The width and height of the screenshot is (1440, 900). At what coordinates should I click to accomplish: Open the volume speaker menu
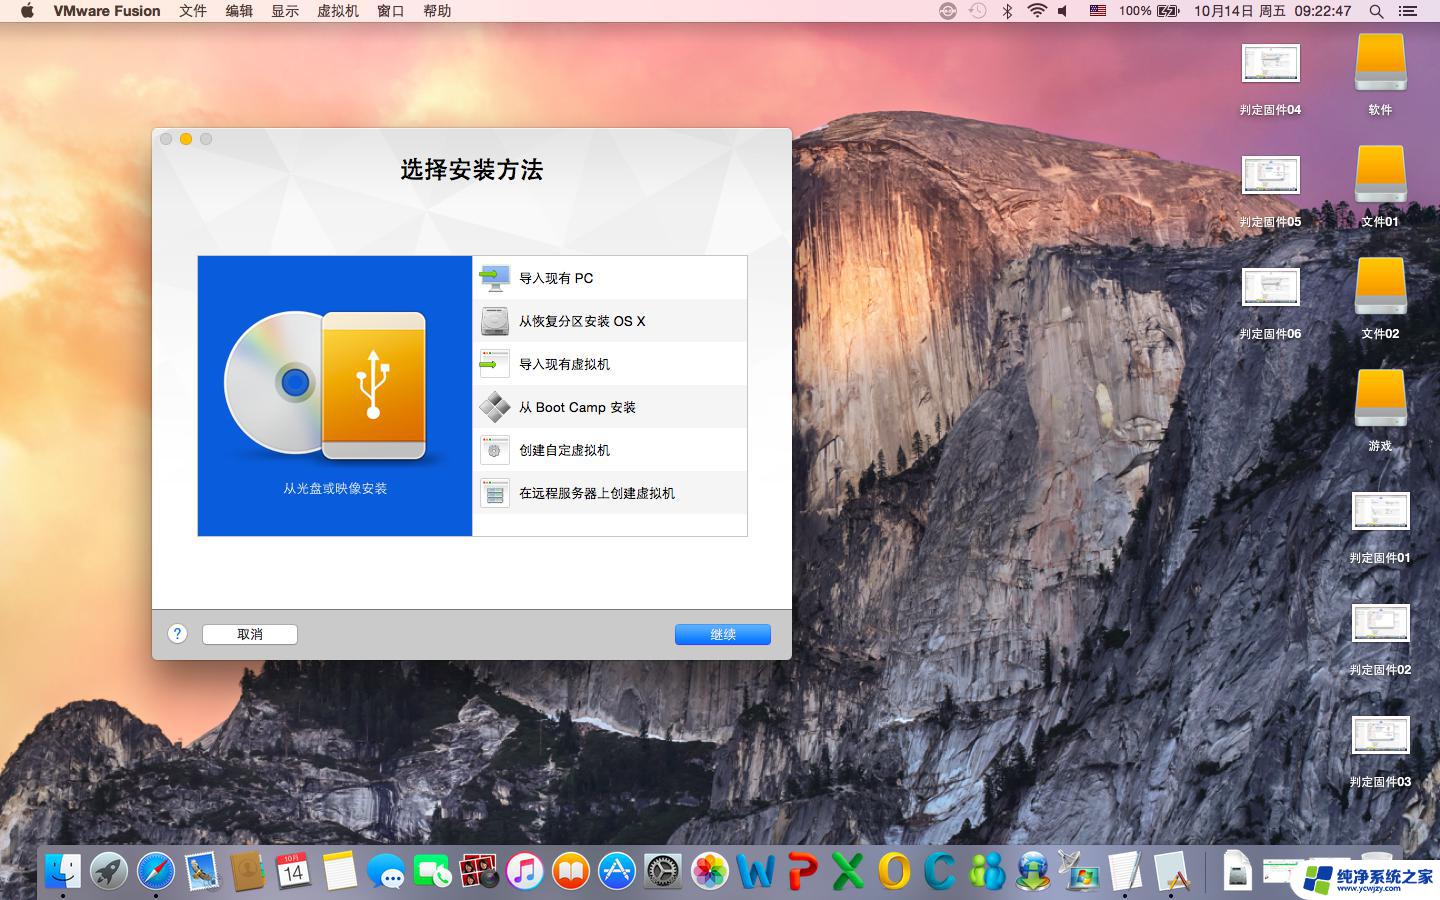tap(1064, 11)
